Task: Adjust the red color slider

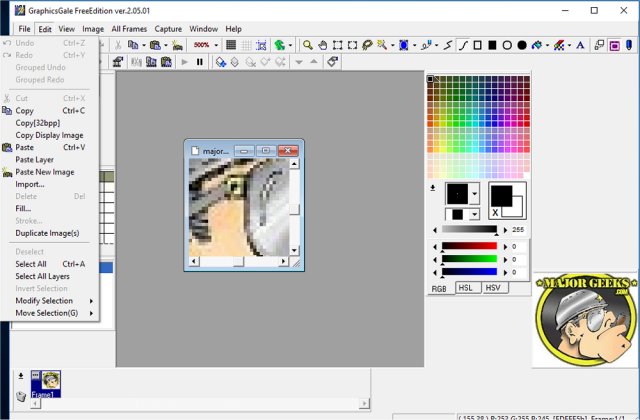Action: pos(468,246)
